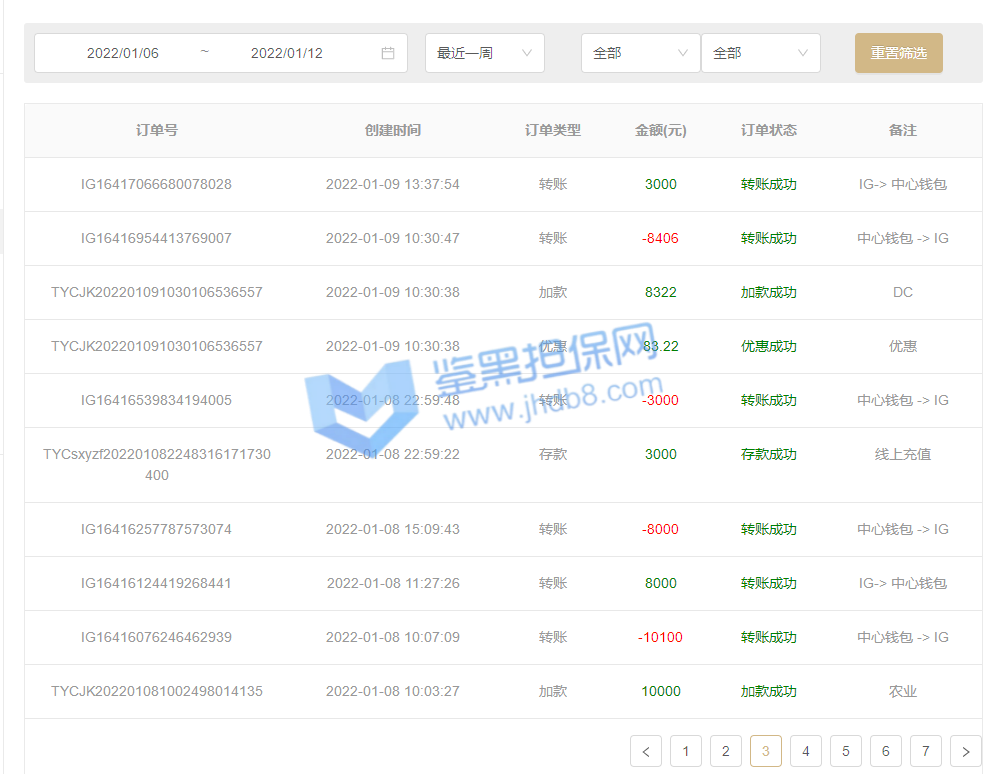Image resolution: width=999 pixels, height=774 pixels.
Task: Click order number IG16417066680078028
Action: [x=157, y=184]
